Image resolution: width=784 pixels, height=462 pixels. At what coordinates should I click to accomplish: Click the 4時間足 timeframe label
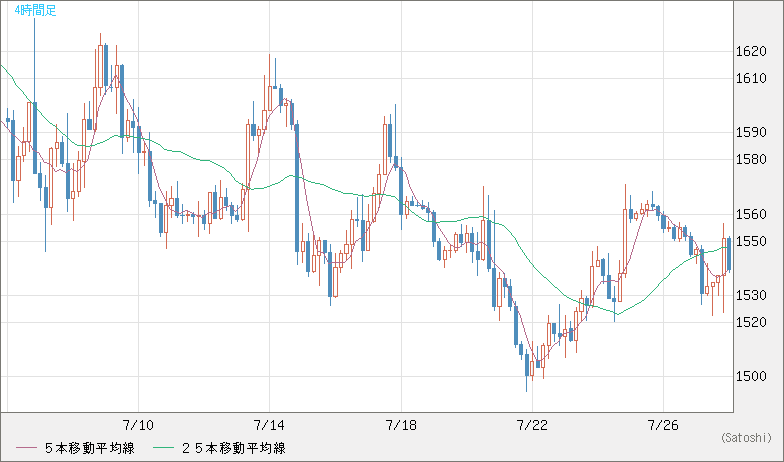coord(35,10)
